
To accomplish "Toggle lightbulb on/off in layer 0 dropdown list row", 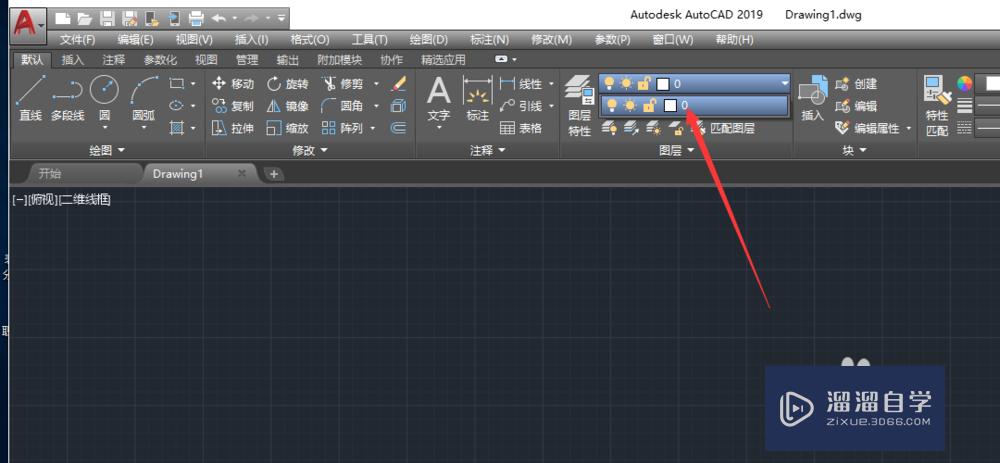I will [612, 105].
